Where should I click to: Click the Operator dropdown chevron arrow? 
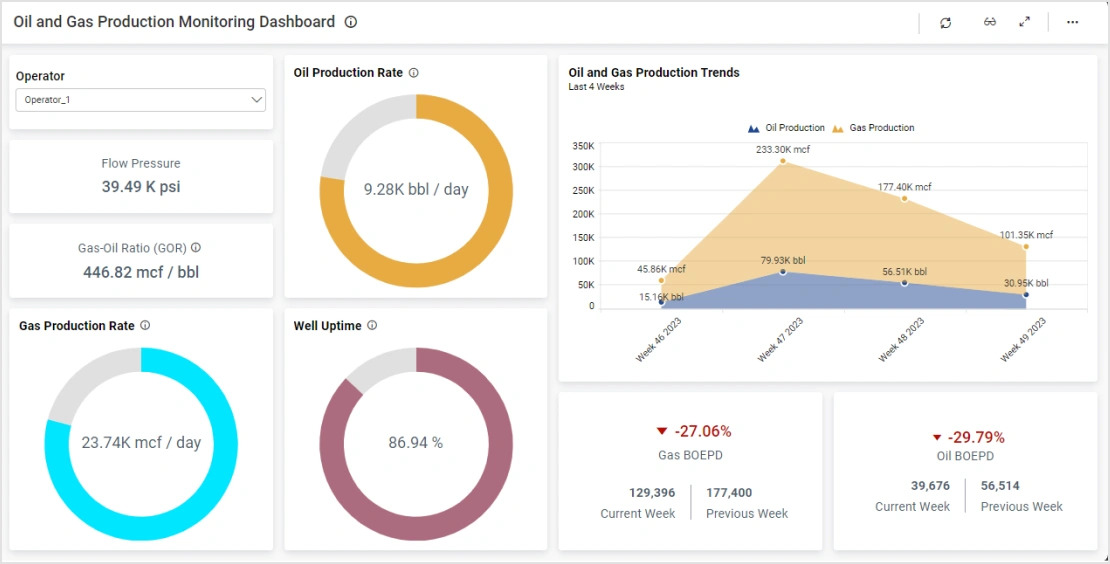point(256,100)
